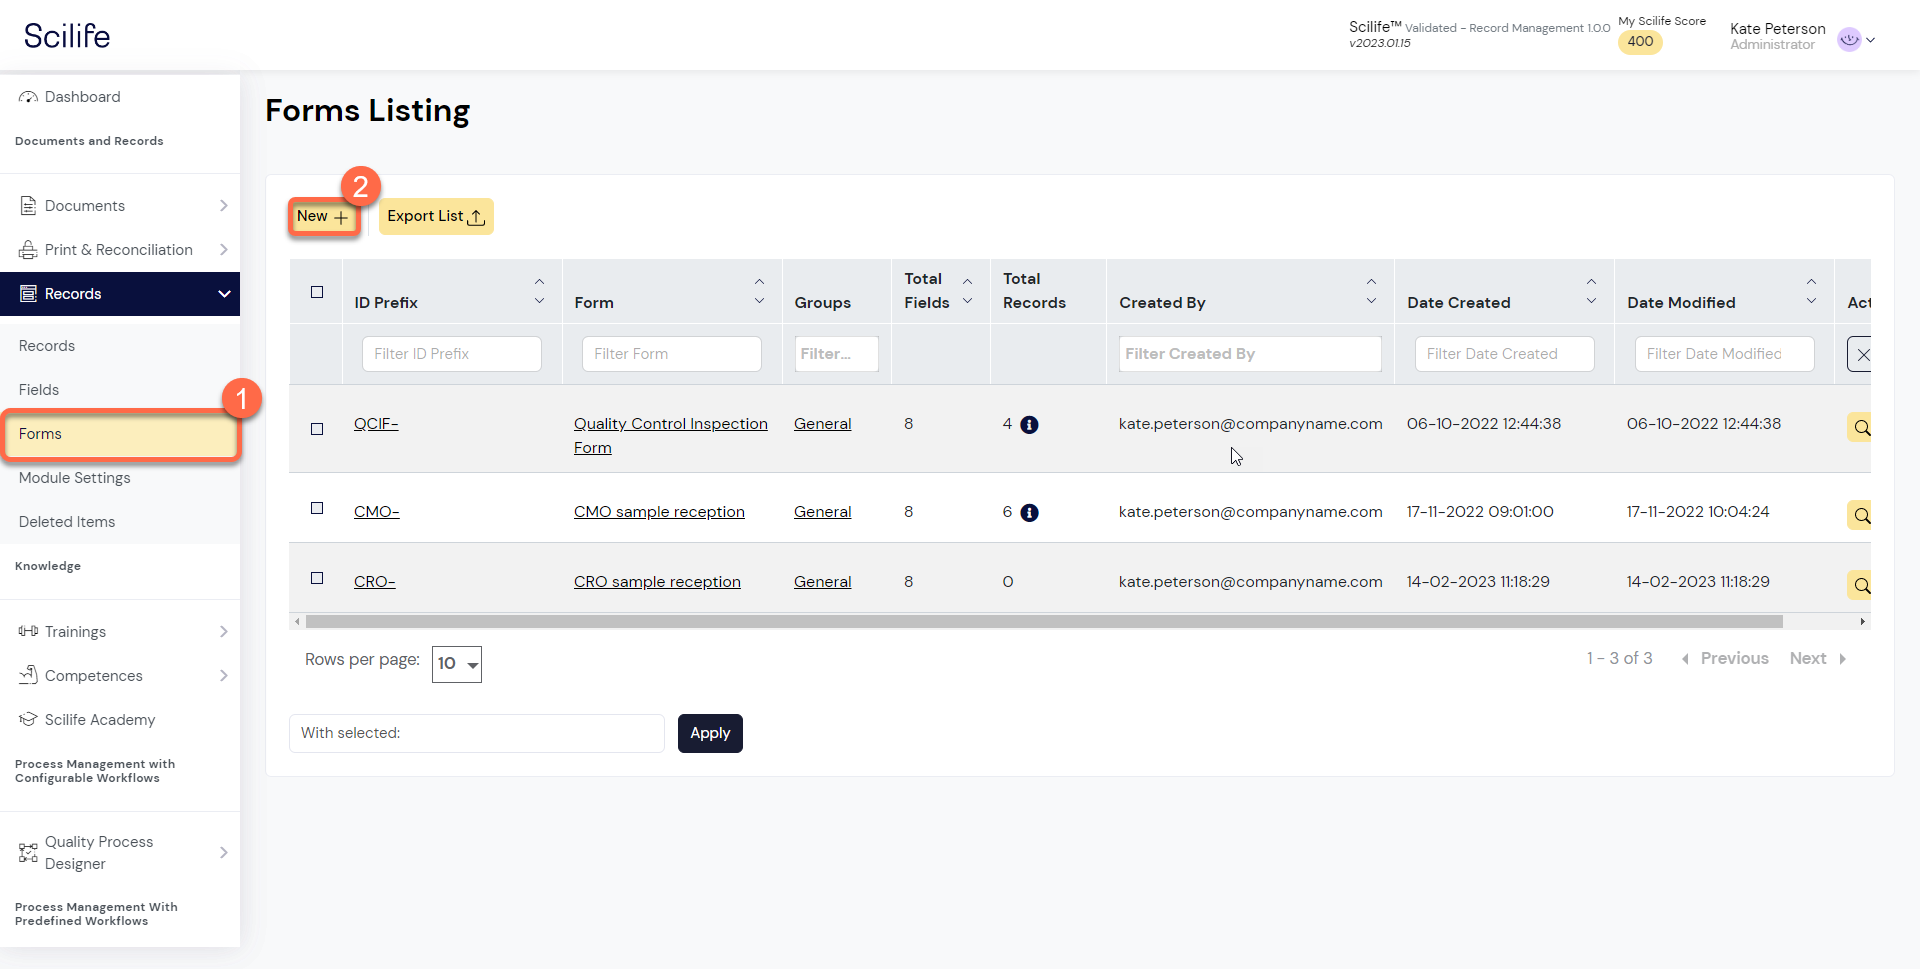The height and width of the screenshot is (969, 1920).
Task: Click the Apply button
Action: point(710,733)
